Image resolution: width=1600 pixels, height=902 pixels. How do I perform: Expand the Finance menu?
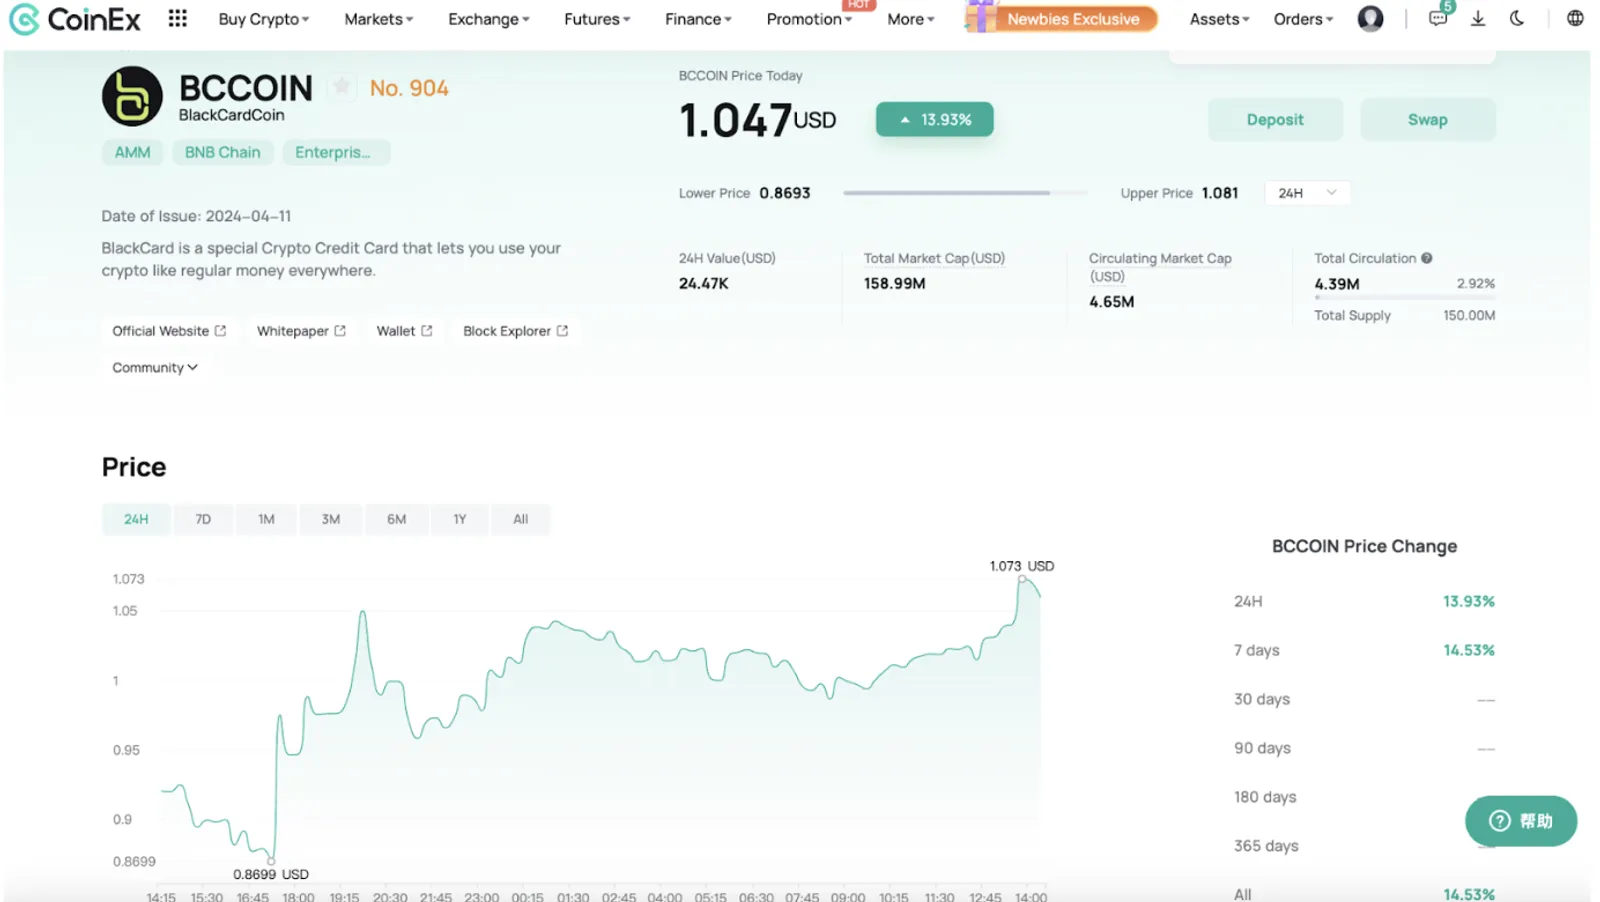pyautogui.click(x=699, y=19)
